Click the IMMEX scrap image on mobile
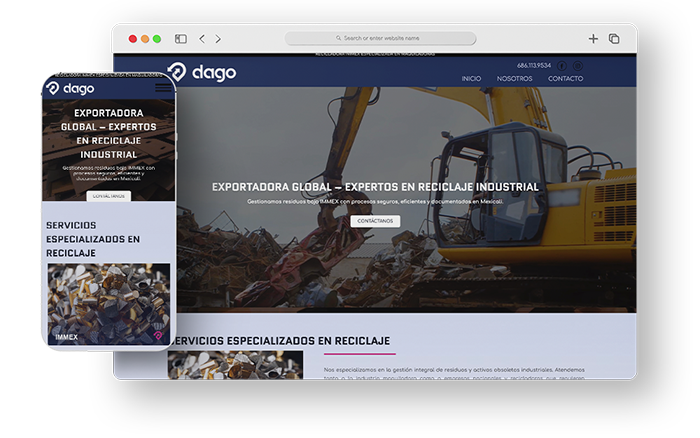The height and width of the screenshot is (438, 700). [108, 303]
